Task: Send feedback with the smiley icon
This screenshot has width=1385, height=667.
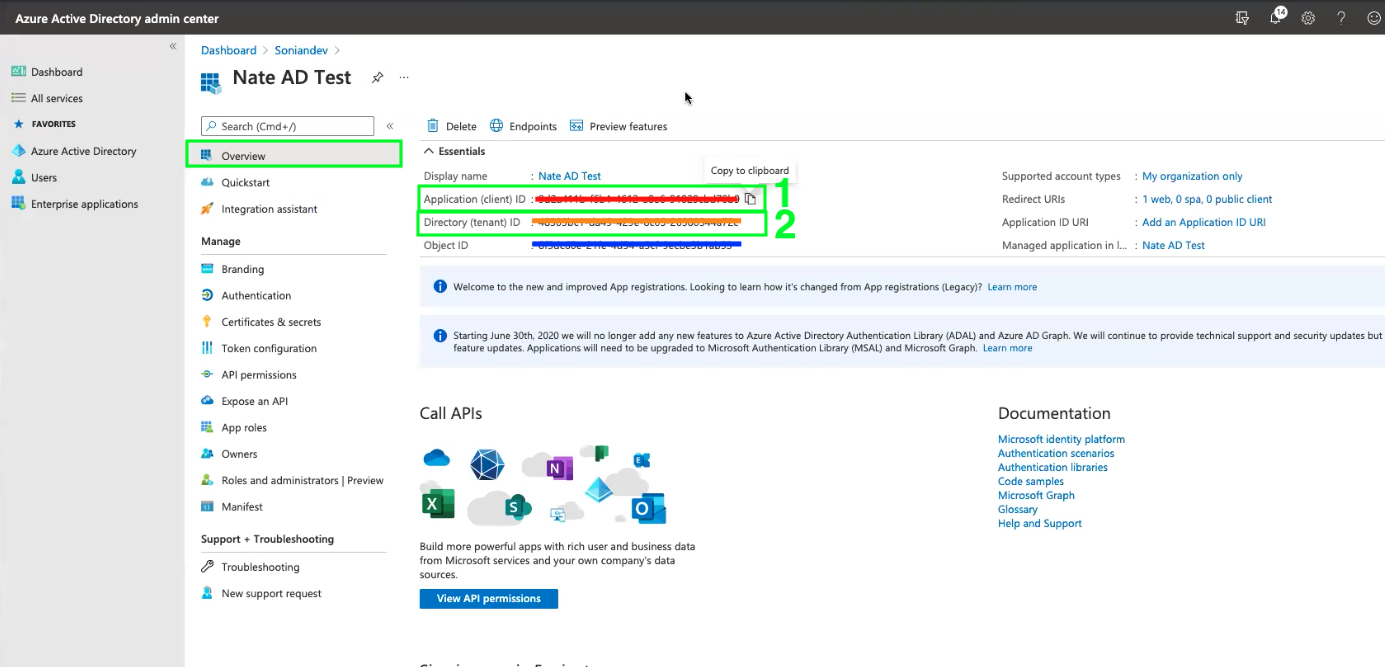Action: [1373, 18]
